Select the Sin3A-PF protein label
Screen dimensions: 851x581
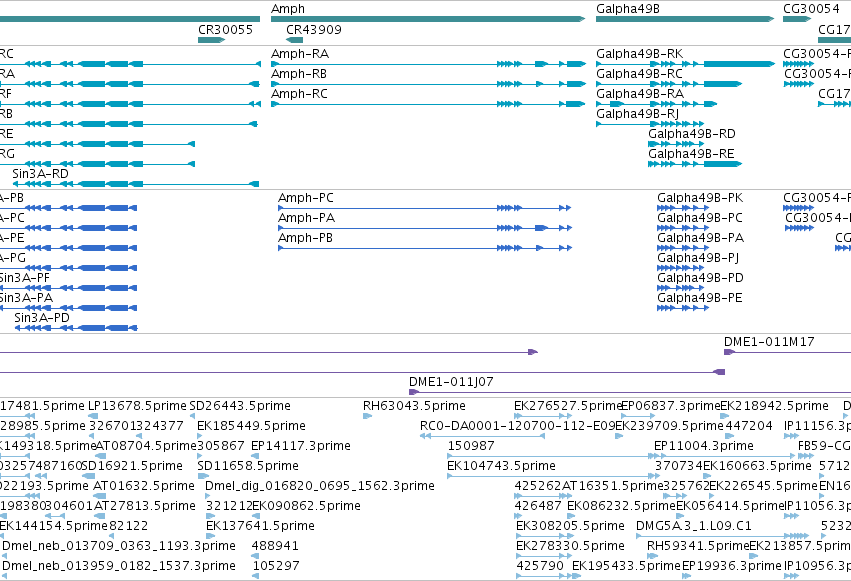pos(24,278)
